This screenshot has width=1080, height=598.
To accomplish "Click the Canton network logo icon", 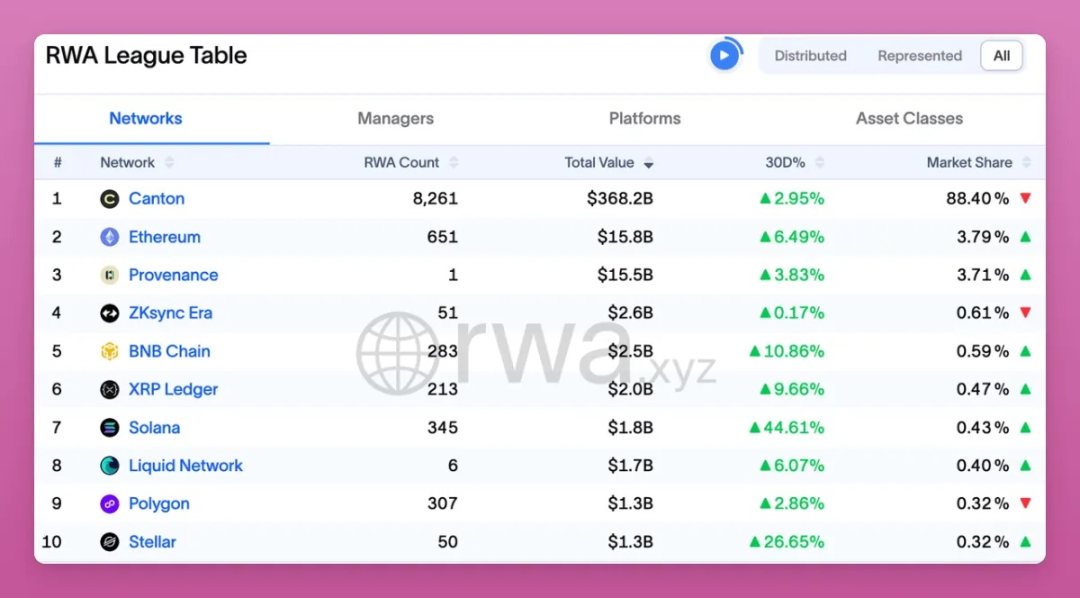I will 110,199.
